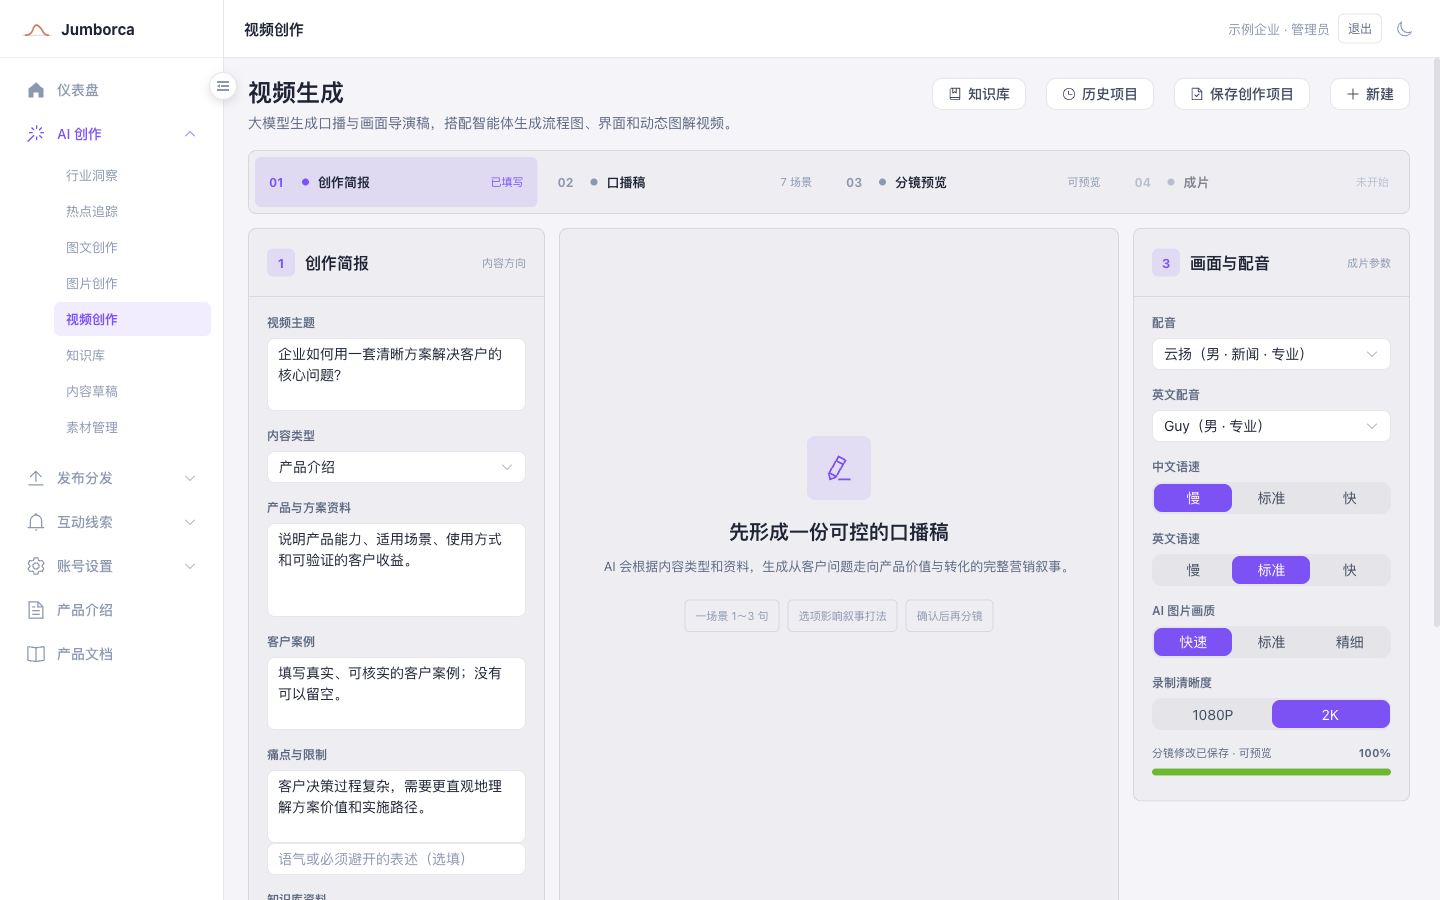The image size is (1440, 900).
Task: Select 精细 for AI 图片画质
Action: pyautogui.click(x=1349, y=642)
